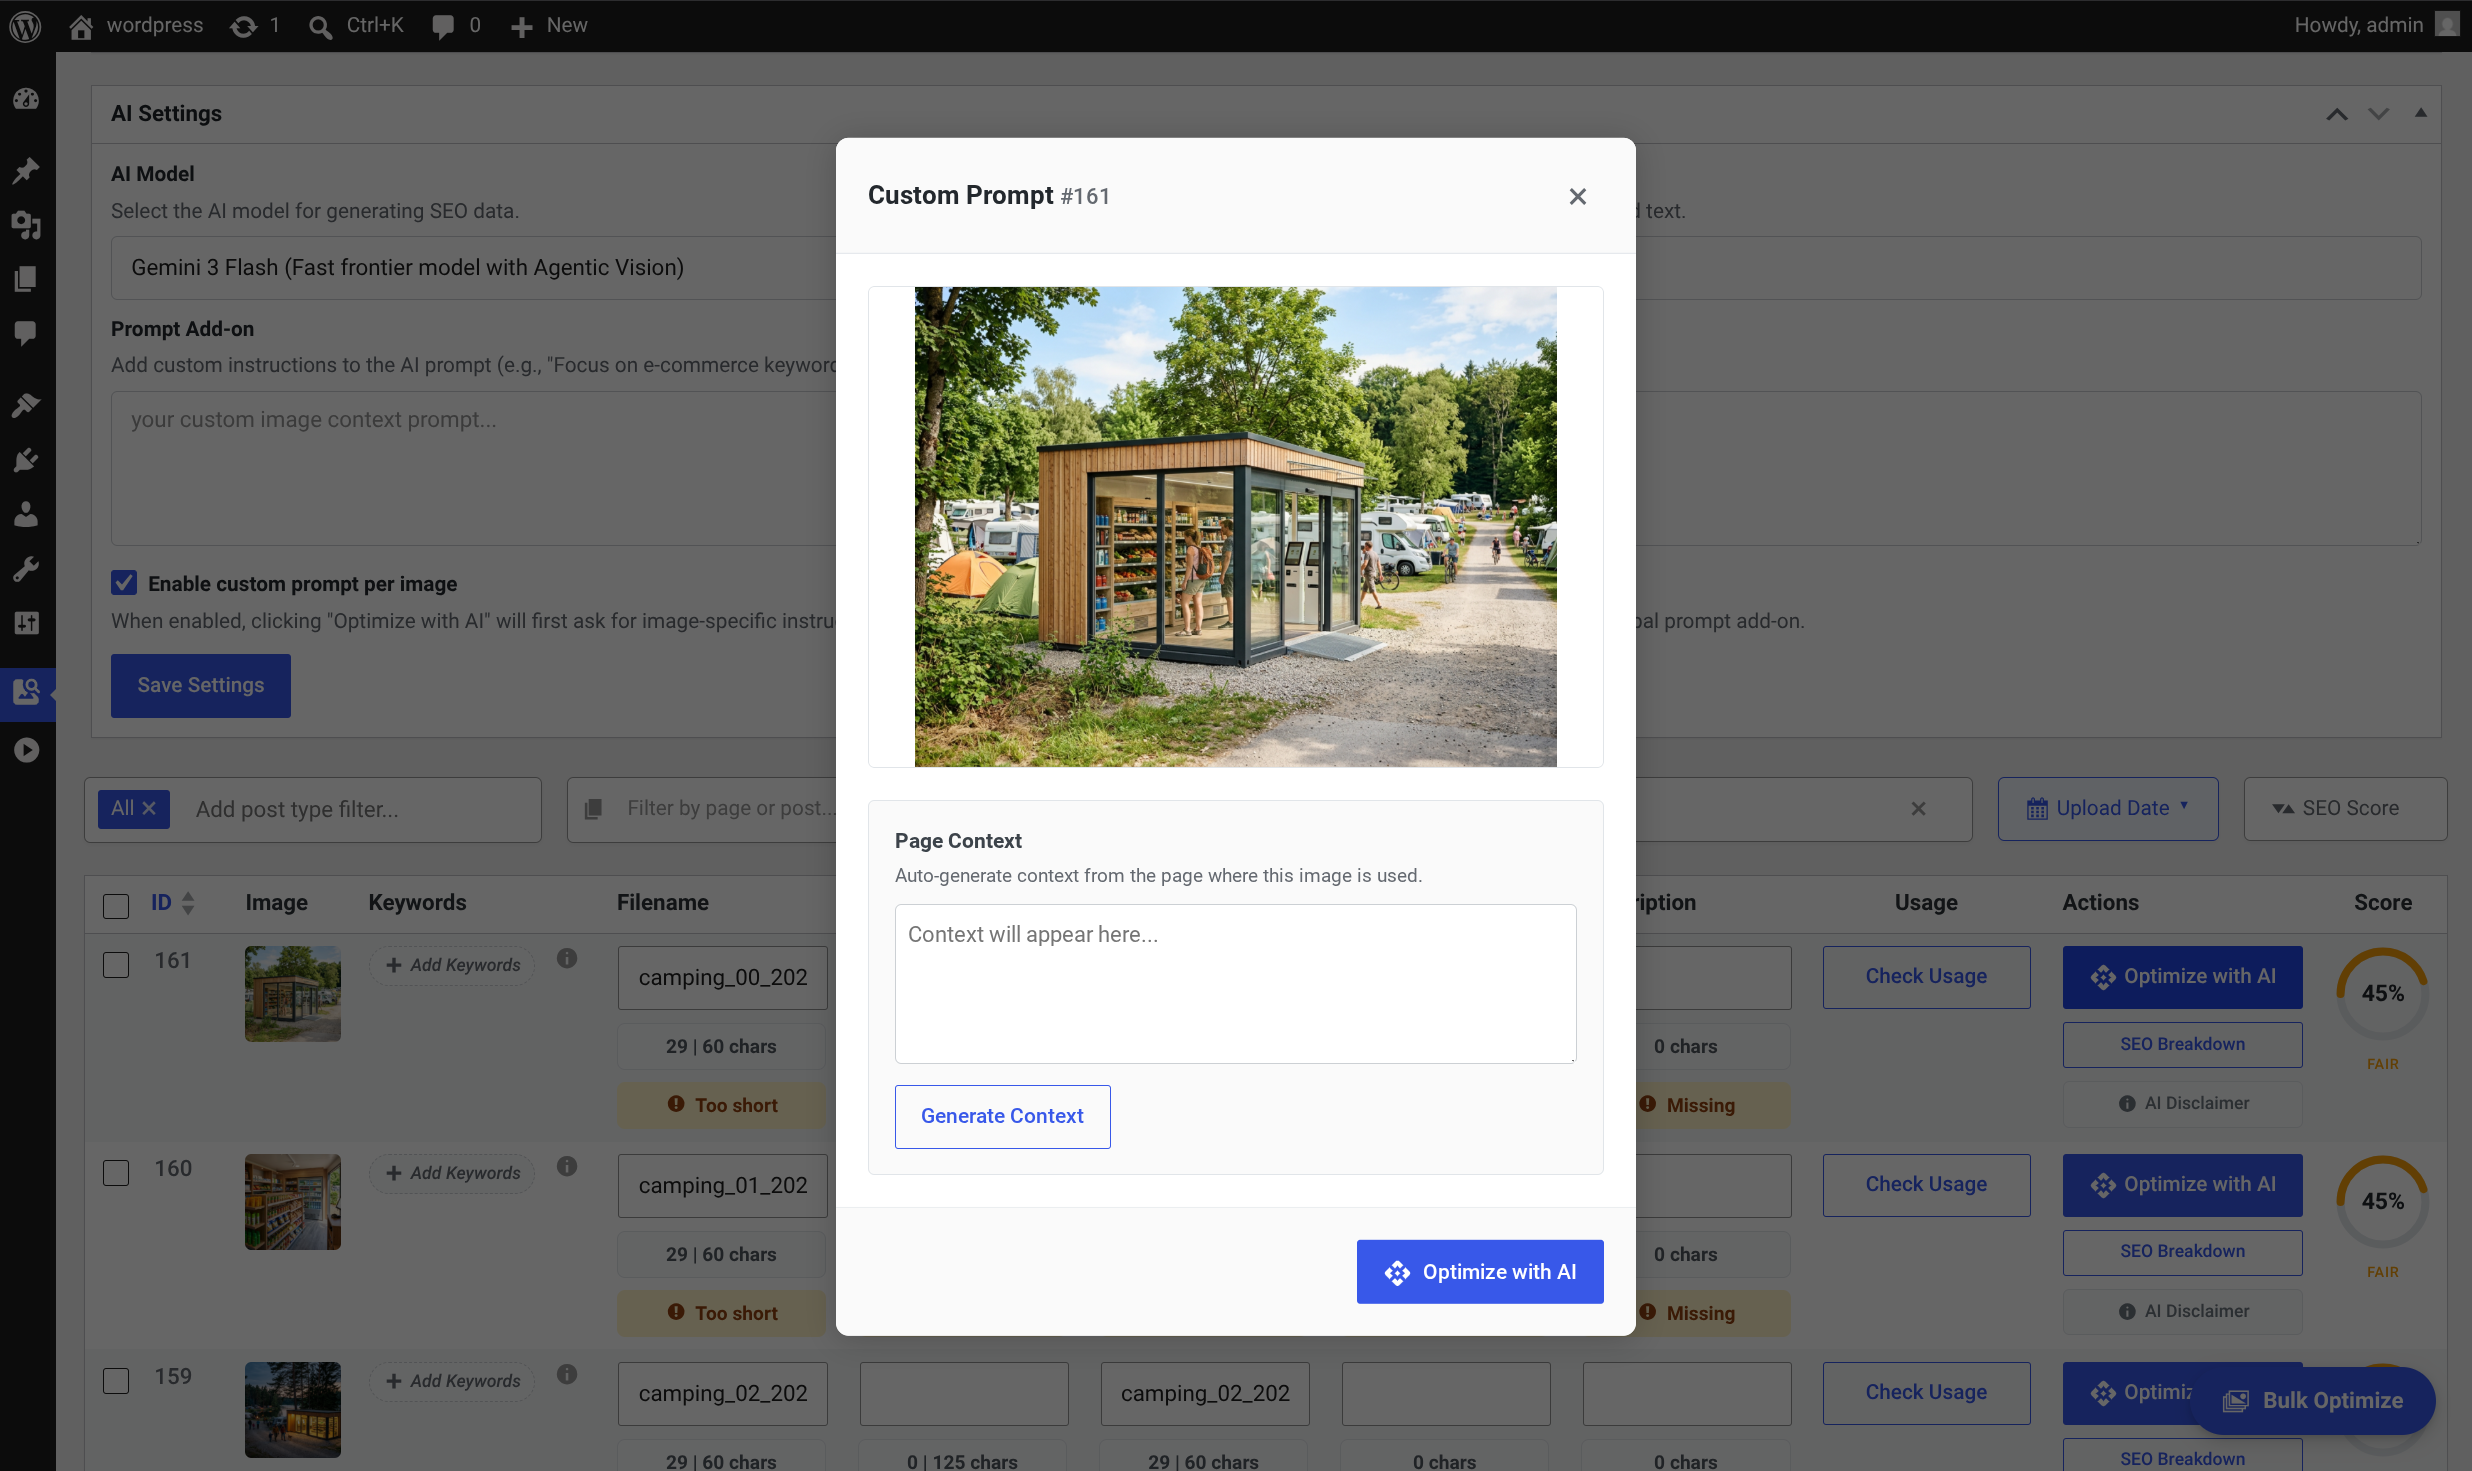Screen dimensions: 2472x1471
Task: Add Keywords for image 161
Action: (x=453, y=965)
